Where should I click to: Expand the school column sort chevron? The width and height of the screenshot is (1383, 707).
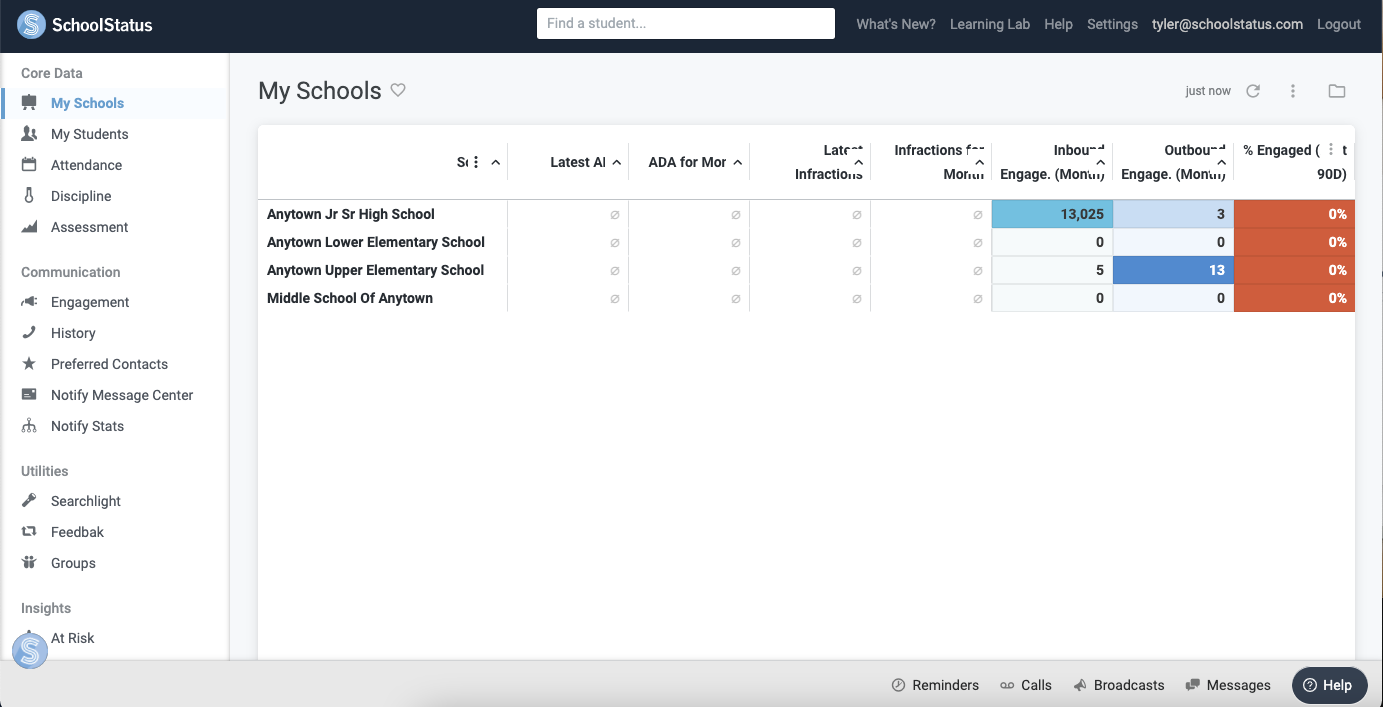pyautogui.click(x=496, y=162)
